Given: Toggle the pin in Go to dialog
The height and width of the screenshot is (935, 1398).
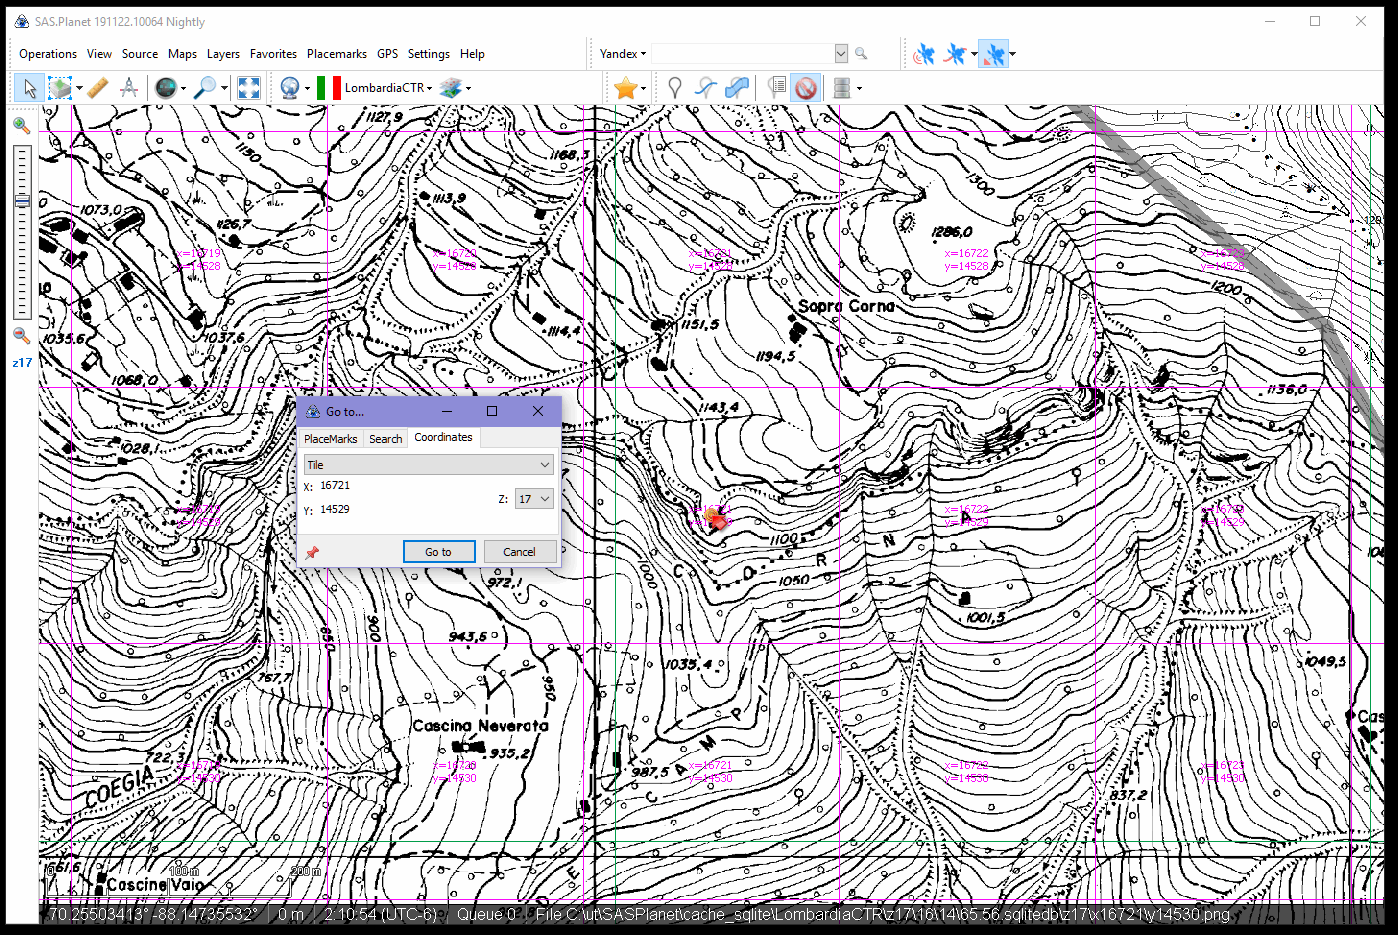Looking at the screenshot, I should point(312,552).
